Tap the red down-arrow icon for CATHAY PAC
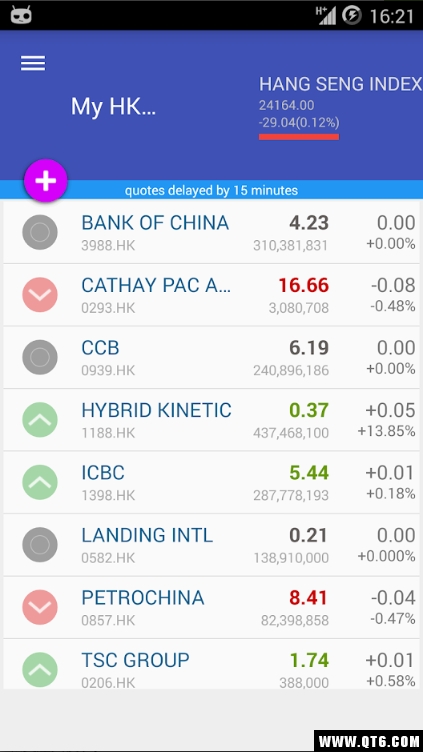 (x=40, y=294)
